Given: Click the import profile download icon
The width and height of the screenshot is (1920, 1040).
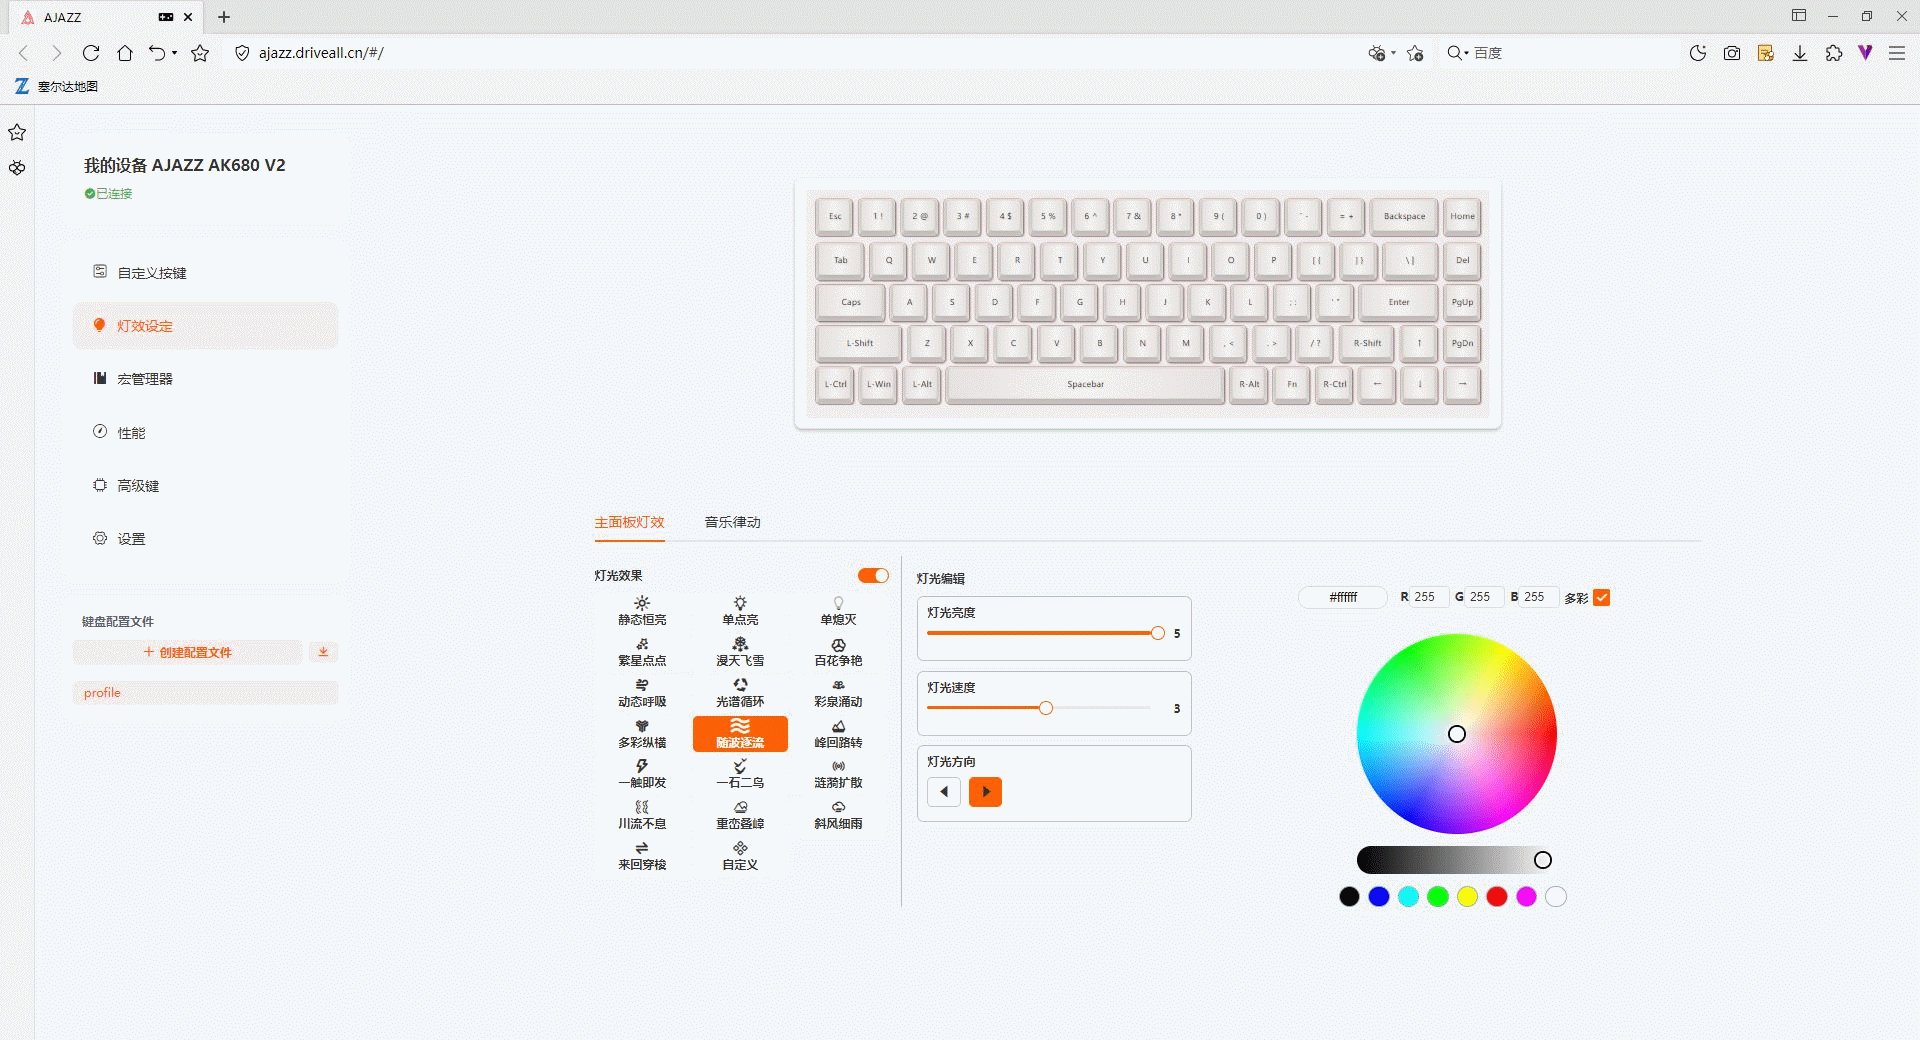Looking at the screenshot, I should pos(323,652).
